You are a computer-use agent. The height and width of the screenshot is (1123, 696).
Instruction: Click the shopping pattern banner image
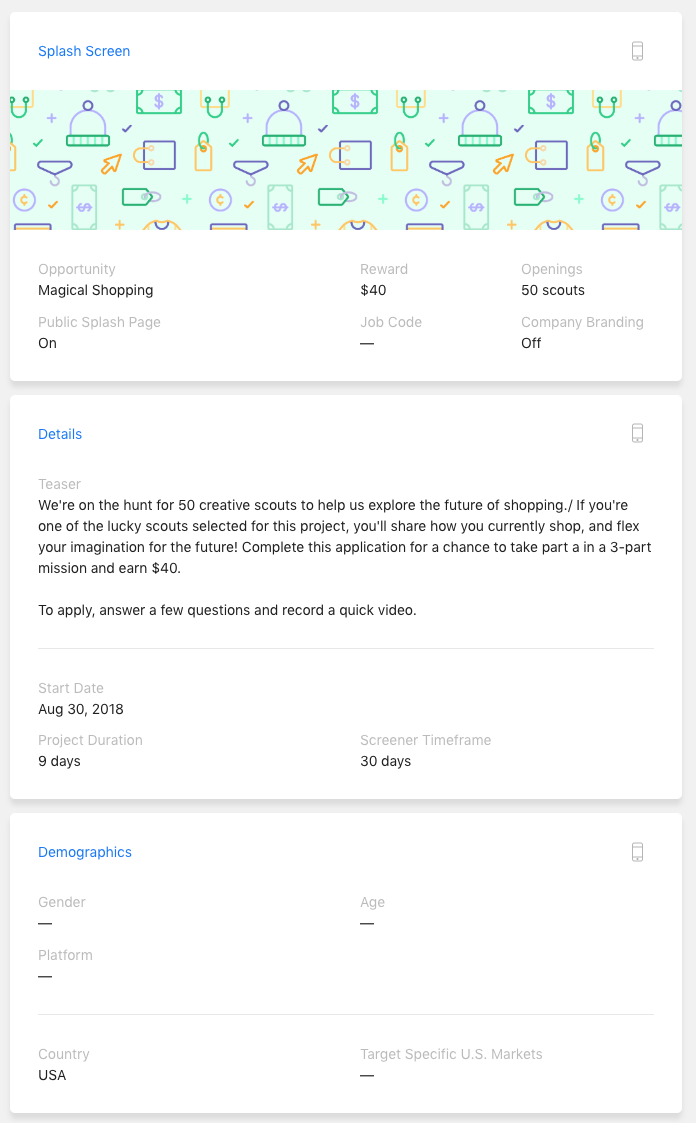point(346,160)
